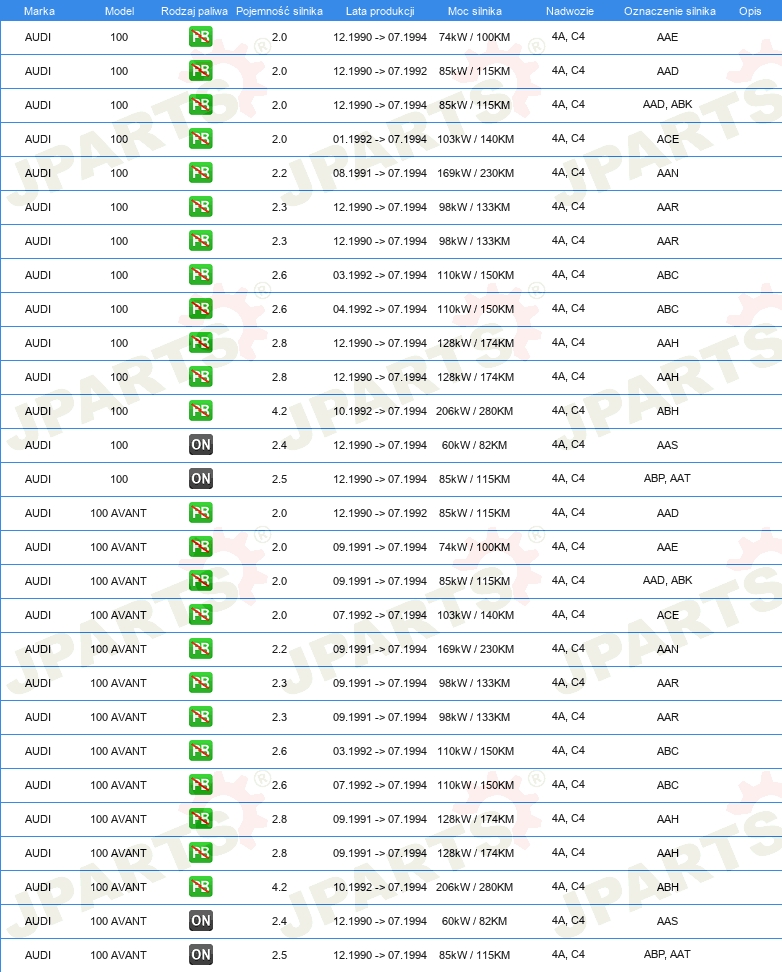Click petrol icon in 100 AVANT ACE row

pyautogui.click(x=200, y=615)
